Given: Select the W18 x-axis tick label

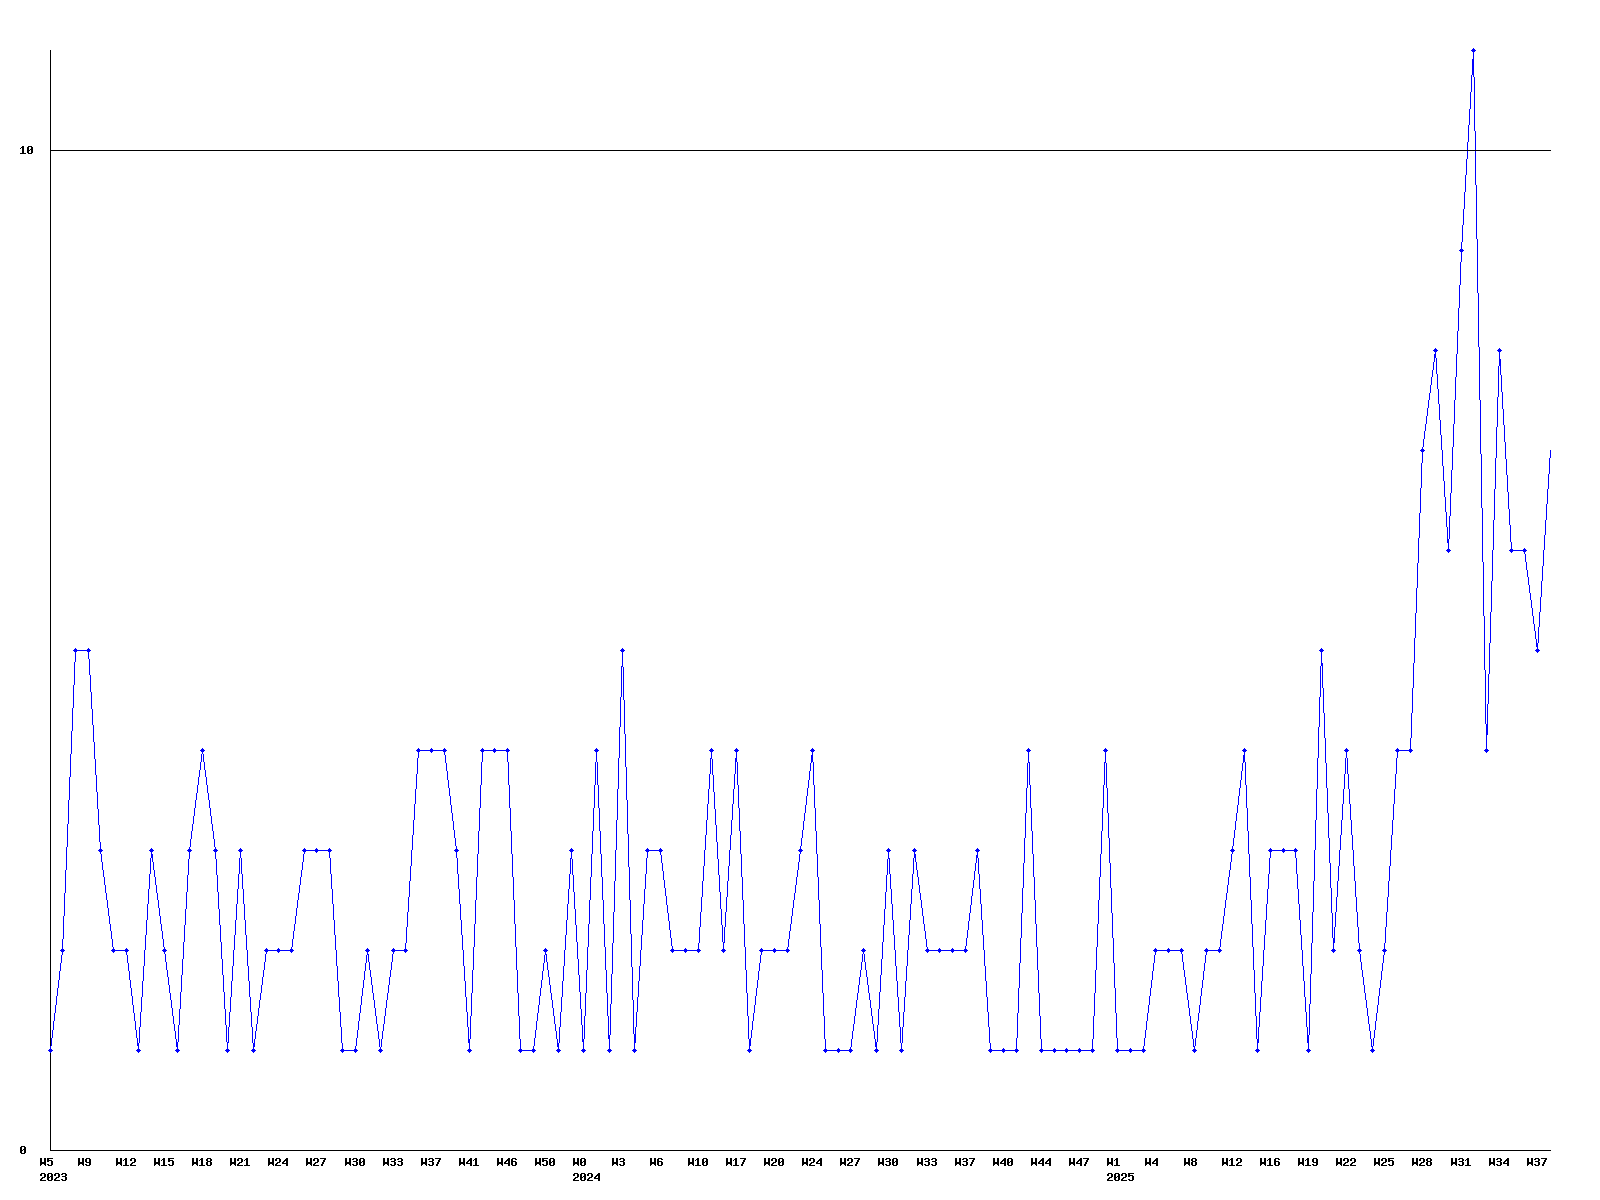Looking at the screenshot, I should click(202, 1163).
